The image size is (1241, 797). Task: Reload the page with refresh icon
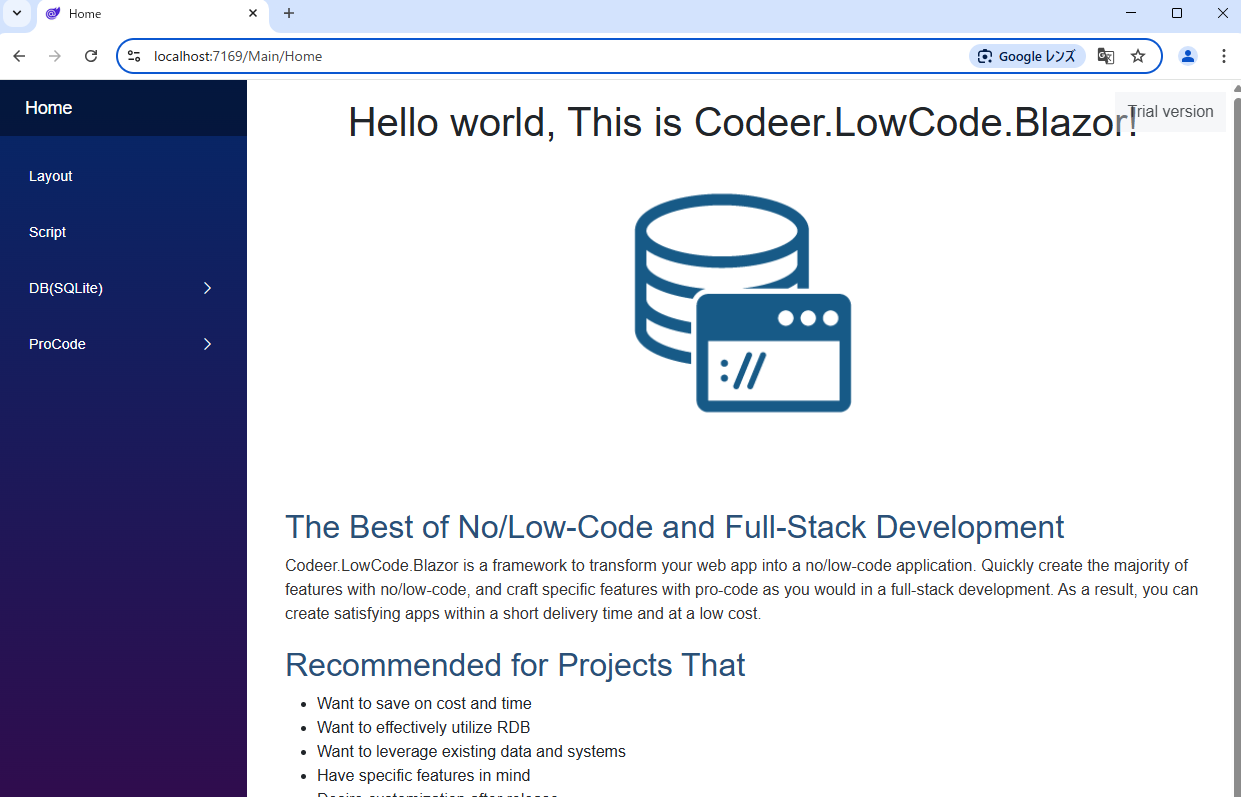(x=91, y=56)
